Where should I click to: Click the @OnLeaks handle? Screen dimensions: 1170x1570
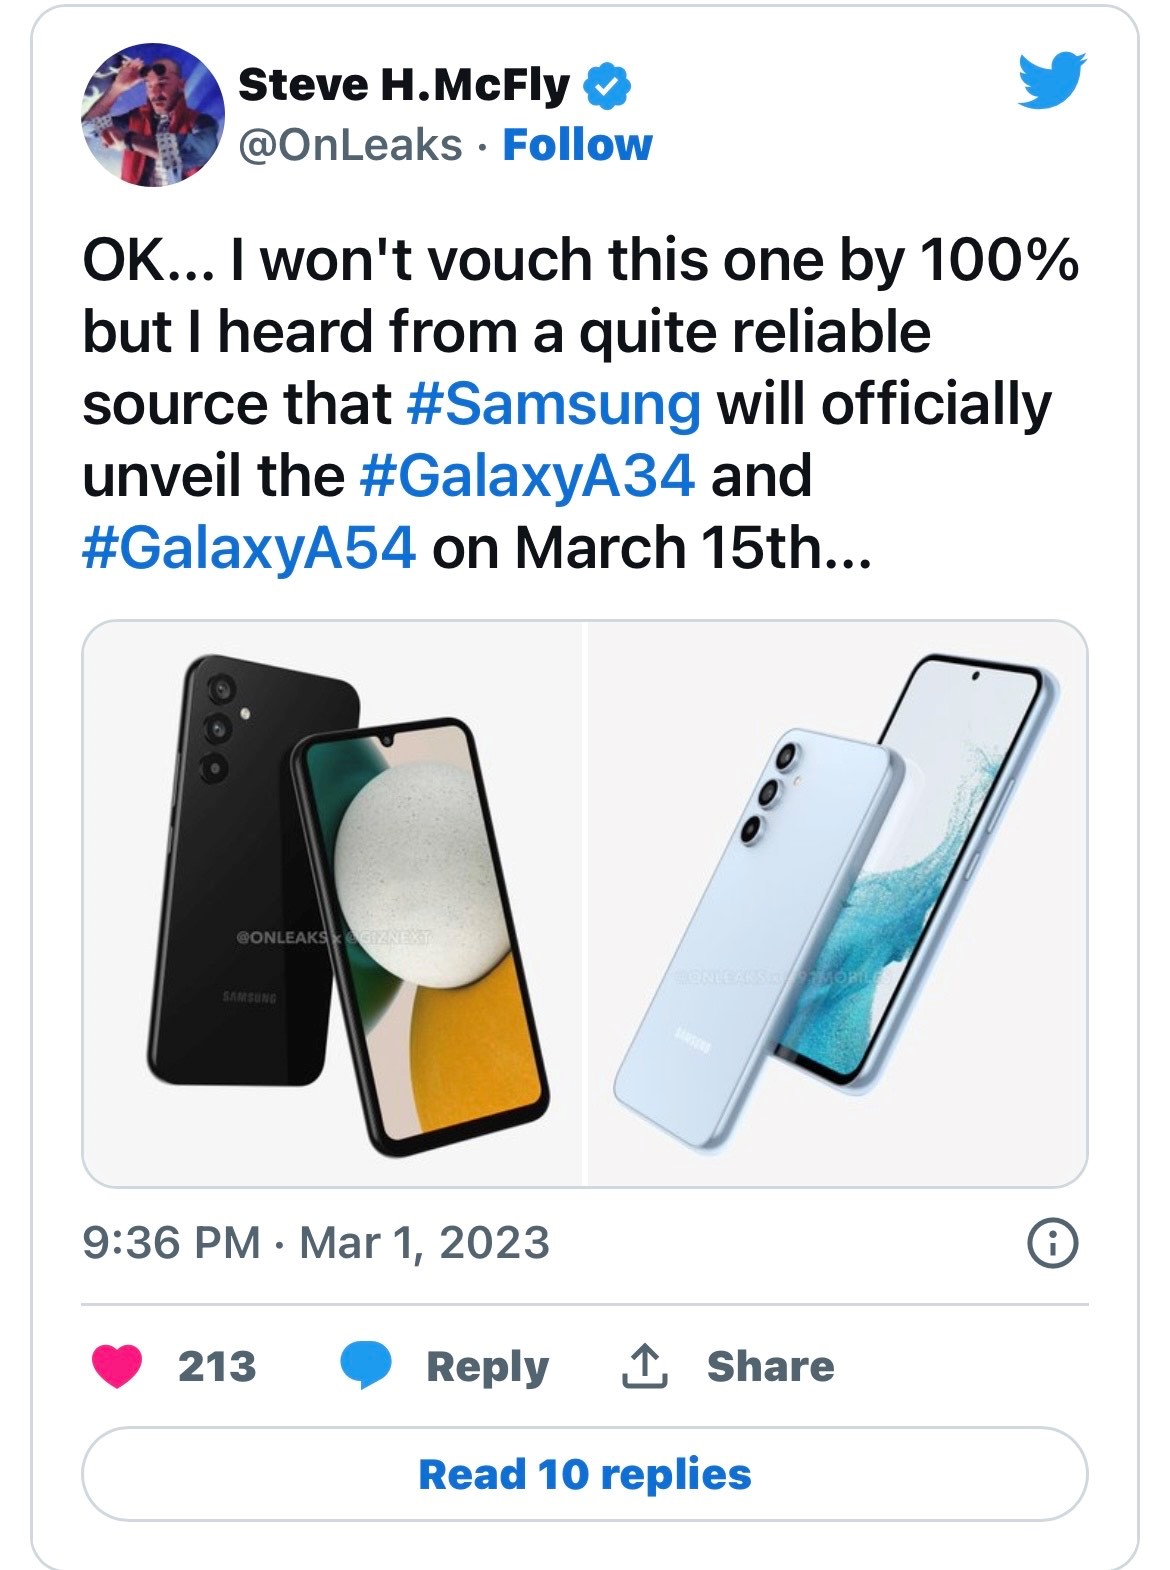350,145
